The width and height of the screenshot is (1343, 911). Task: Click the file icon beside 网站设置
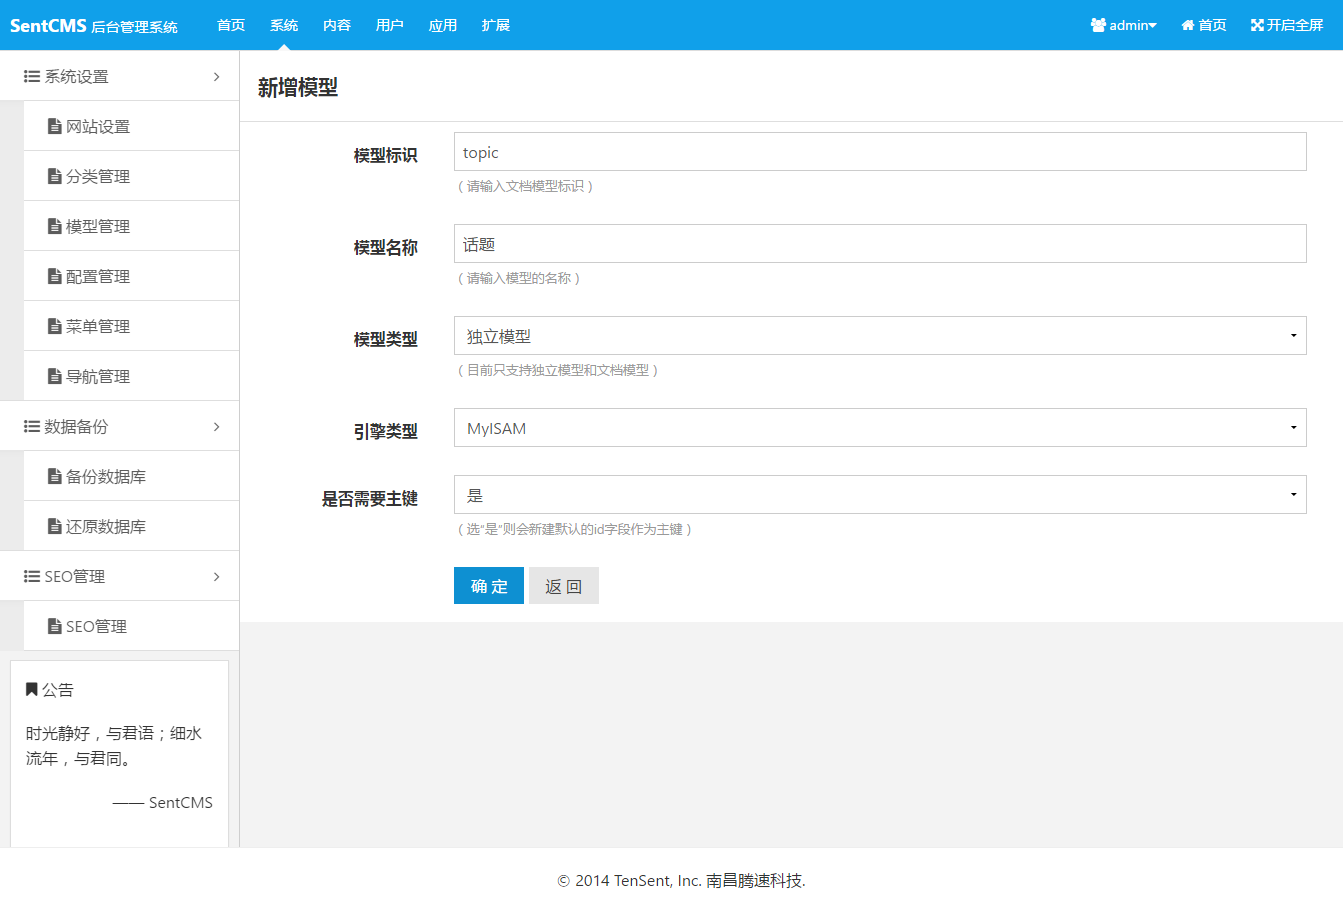[x=55, y=126]
